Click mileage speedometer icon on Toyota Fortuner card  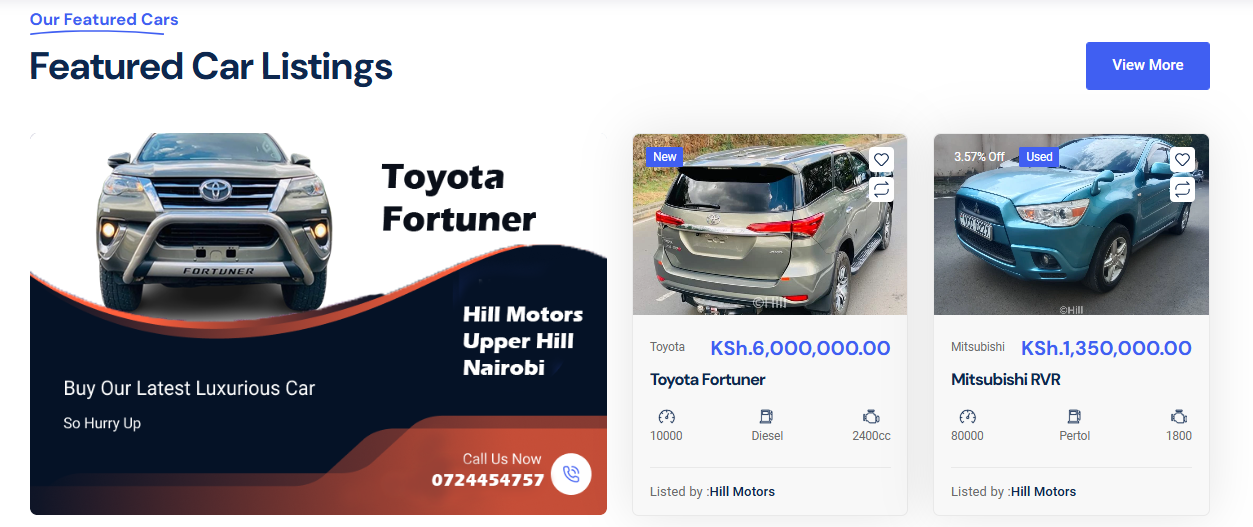(667, 416)
